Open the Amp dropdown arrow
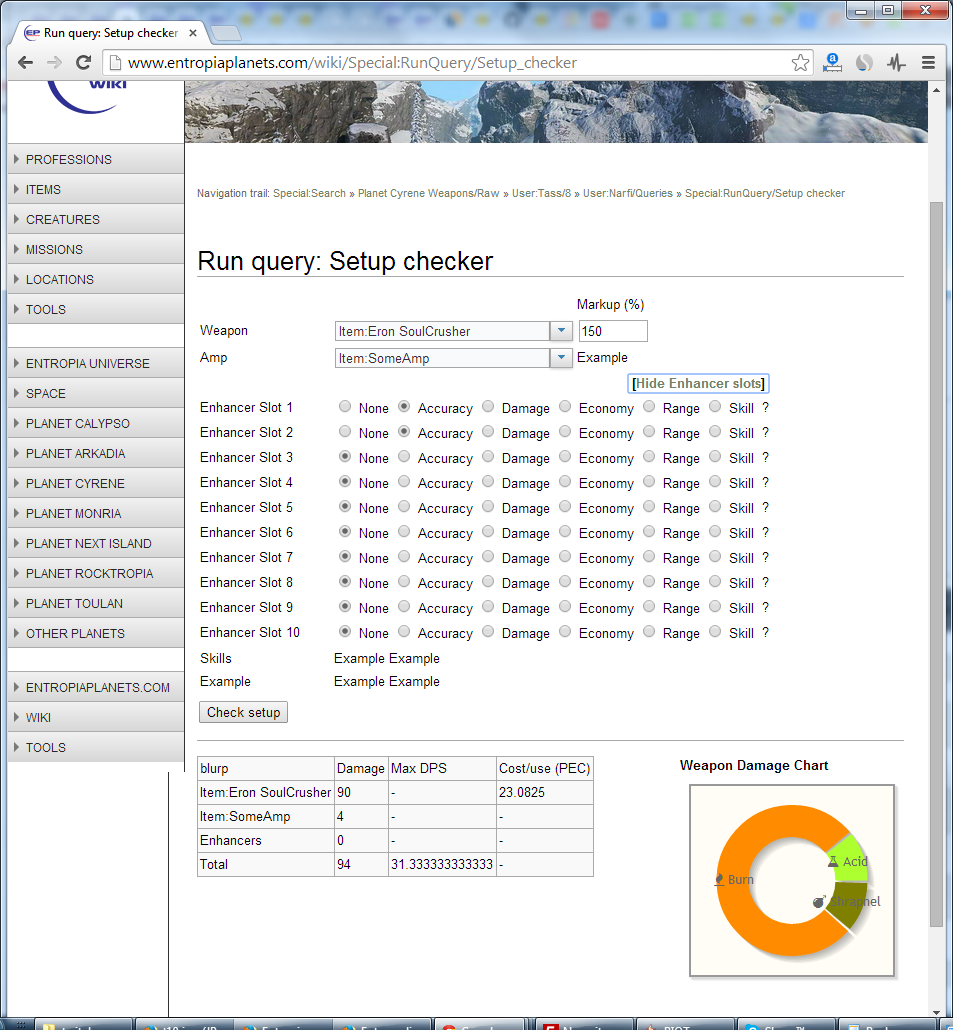This screenshot has width=953, height=1030. pyautogui.click(x=561, y=358)
